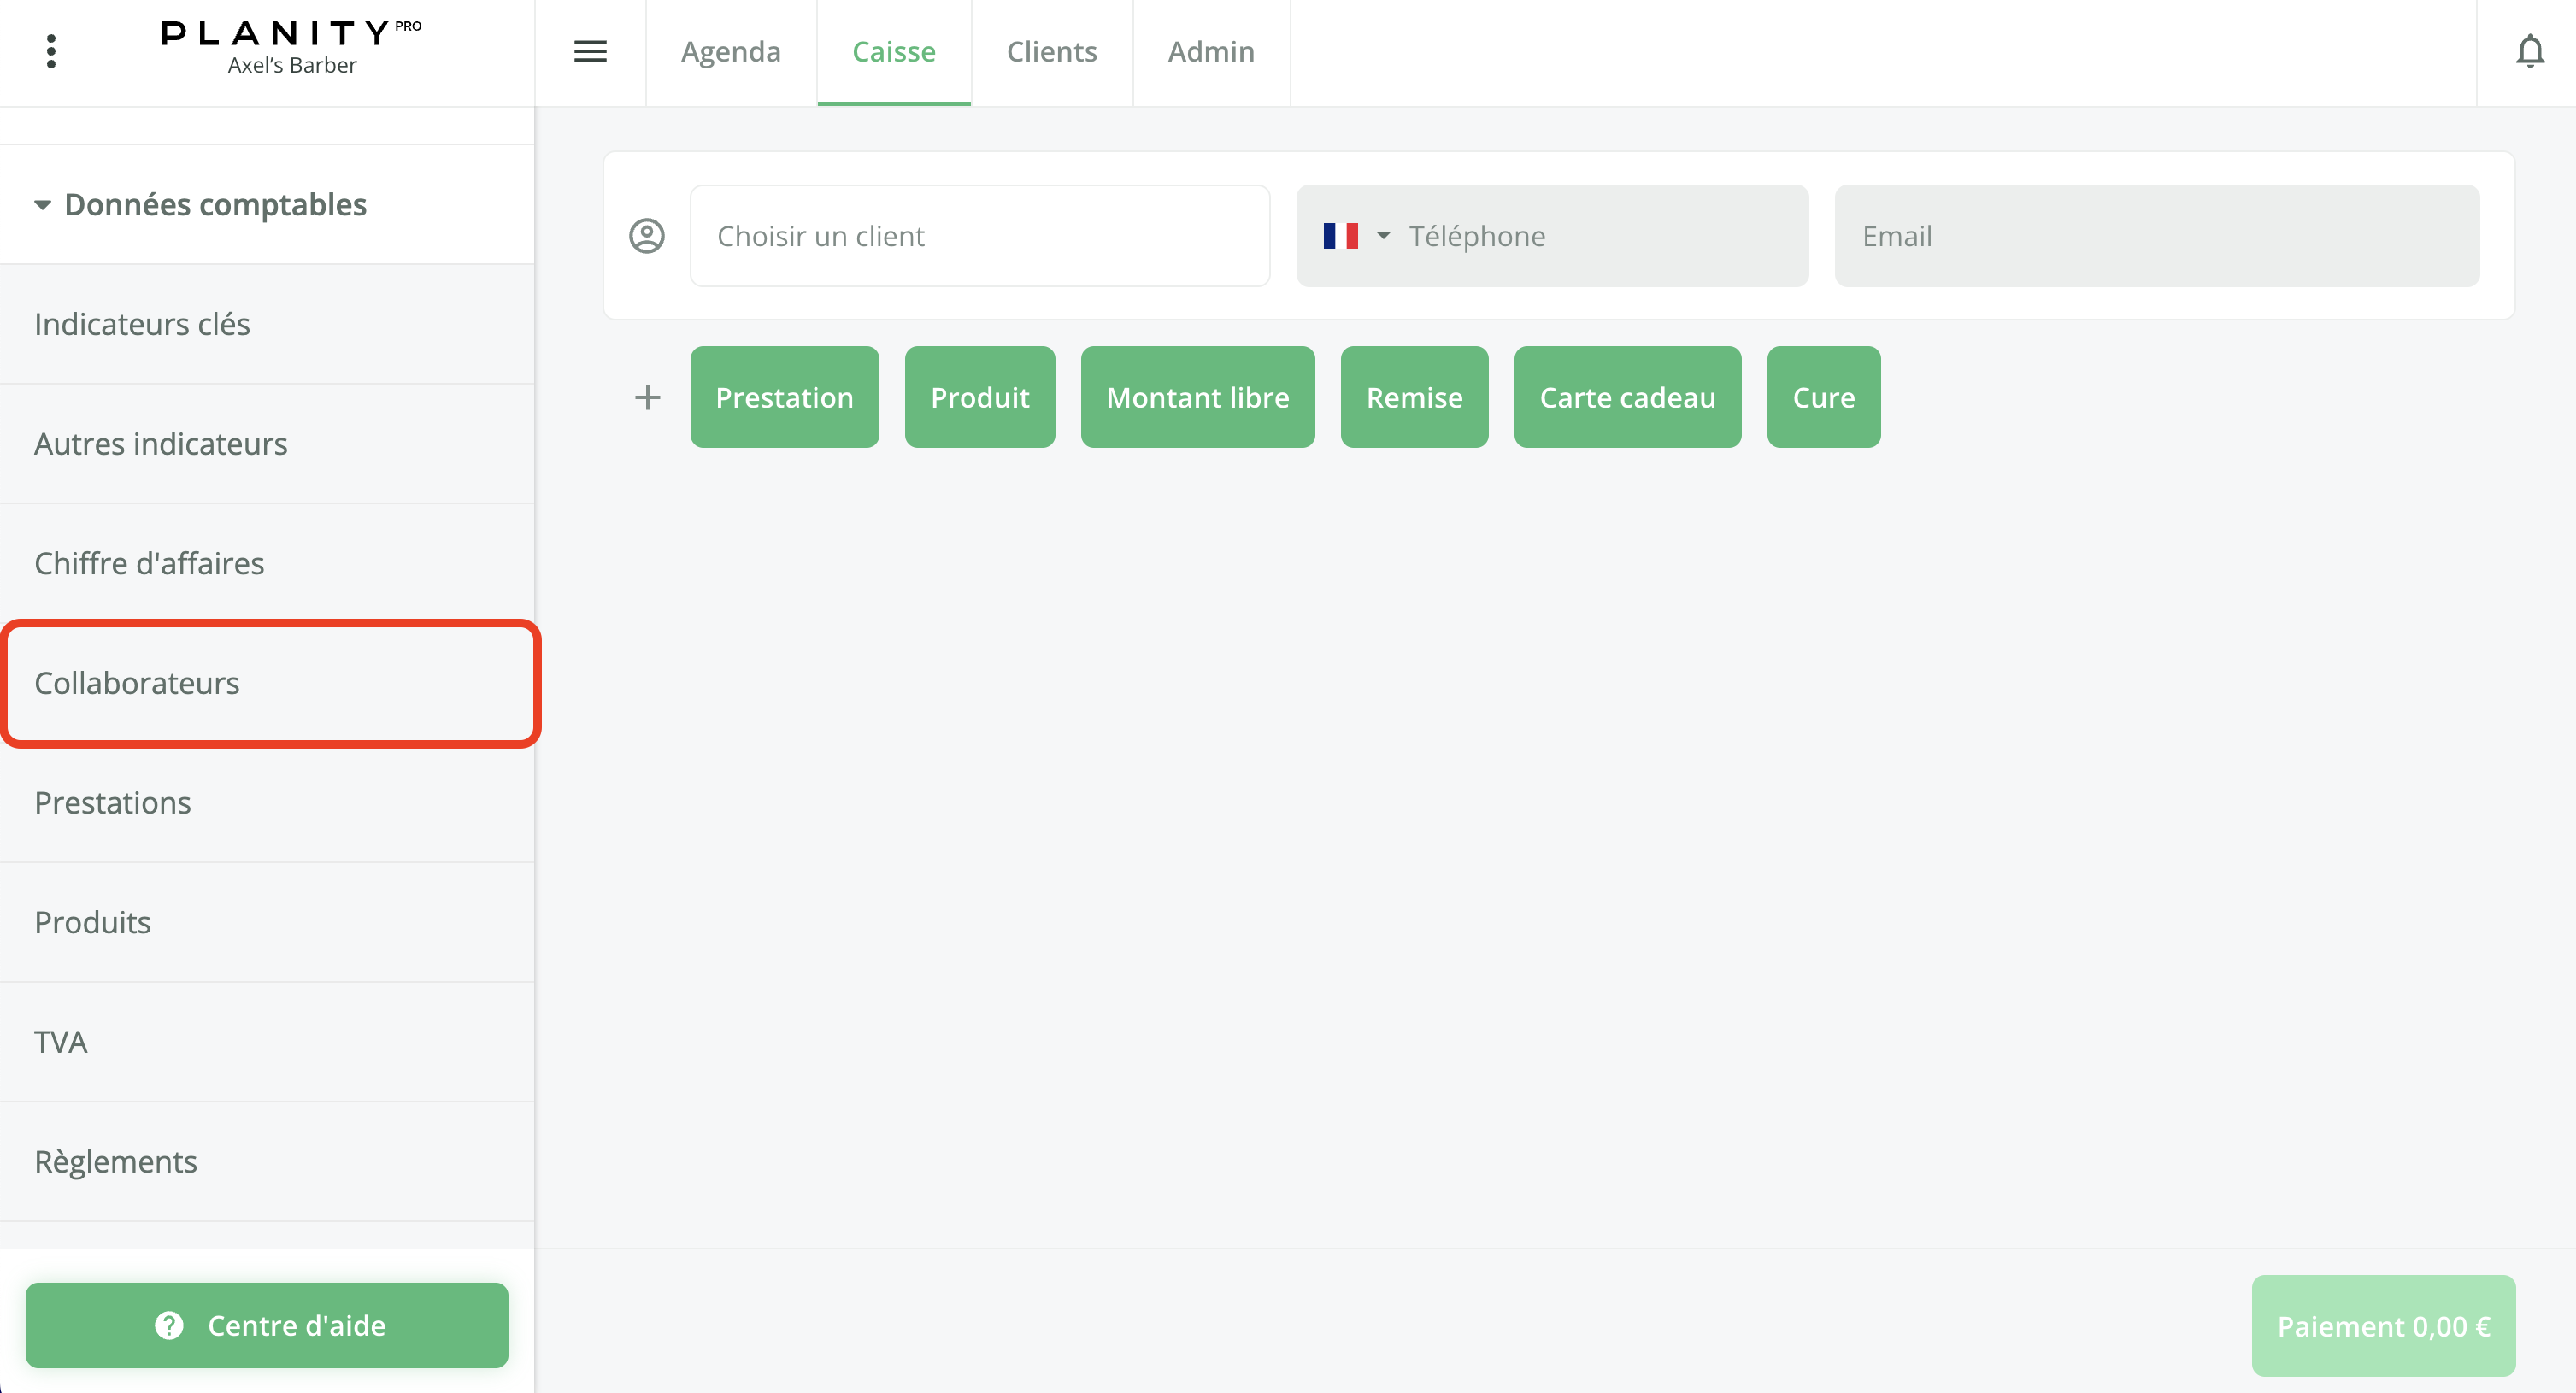The height and width of the screenshot is (1393, 2576).
Task: Go to the Admin tab
Action: (x=1210, y=51)
